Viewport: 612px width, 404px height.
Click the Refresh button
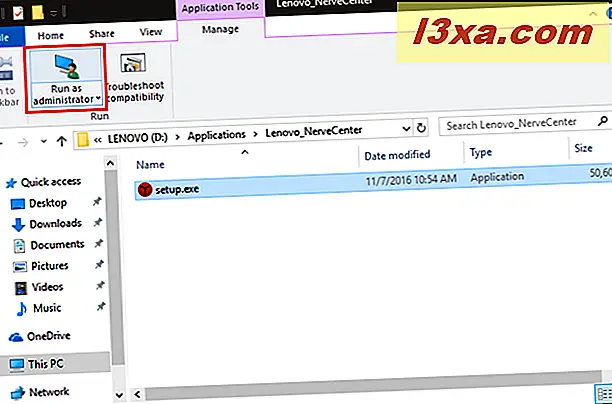point(421,128)
